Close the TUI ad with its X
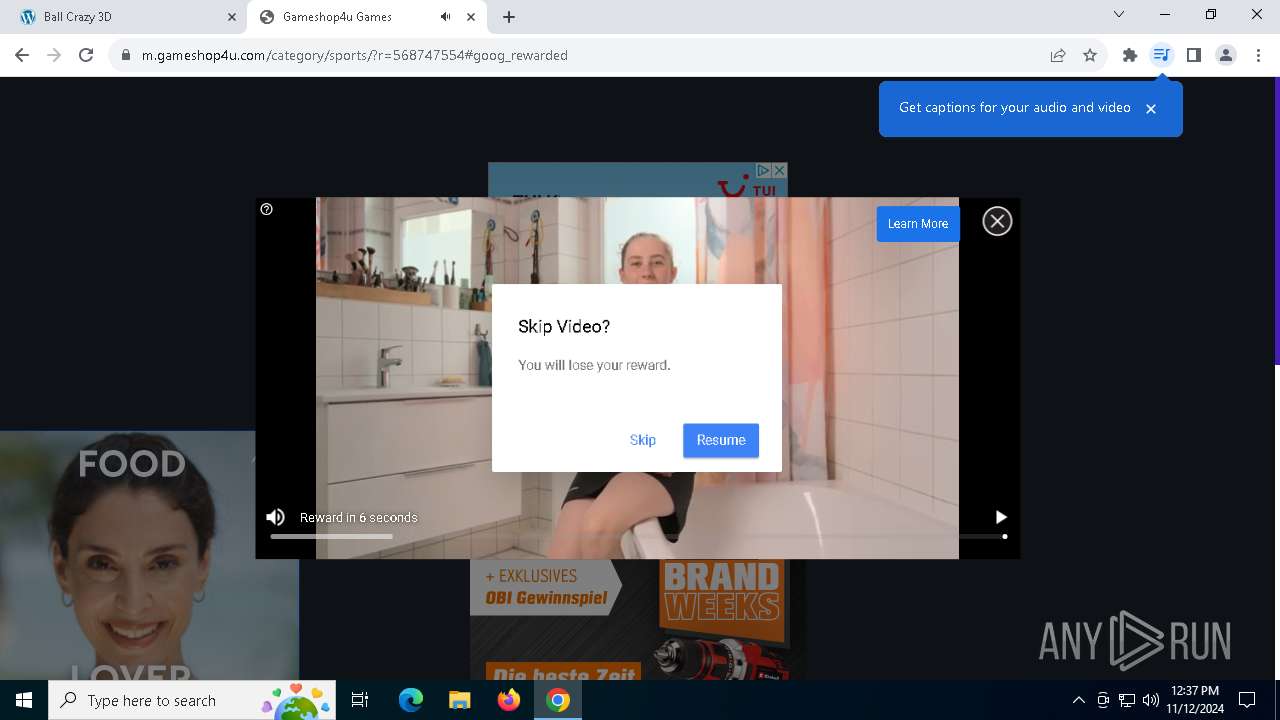Viewport: 1280px width, 720px height. coord(779,171)
